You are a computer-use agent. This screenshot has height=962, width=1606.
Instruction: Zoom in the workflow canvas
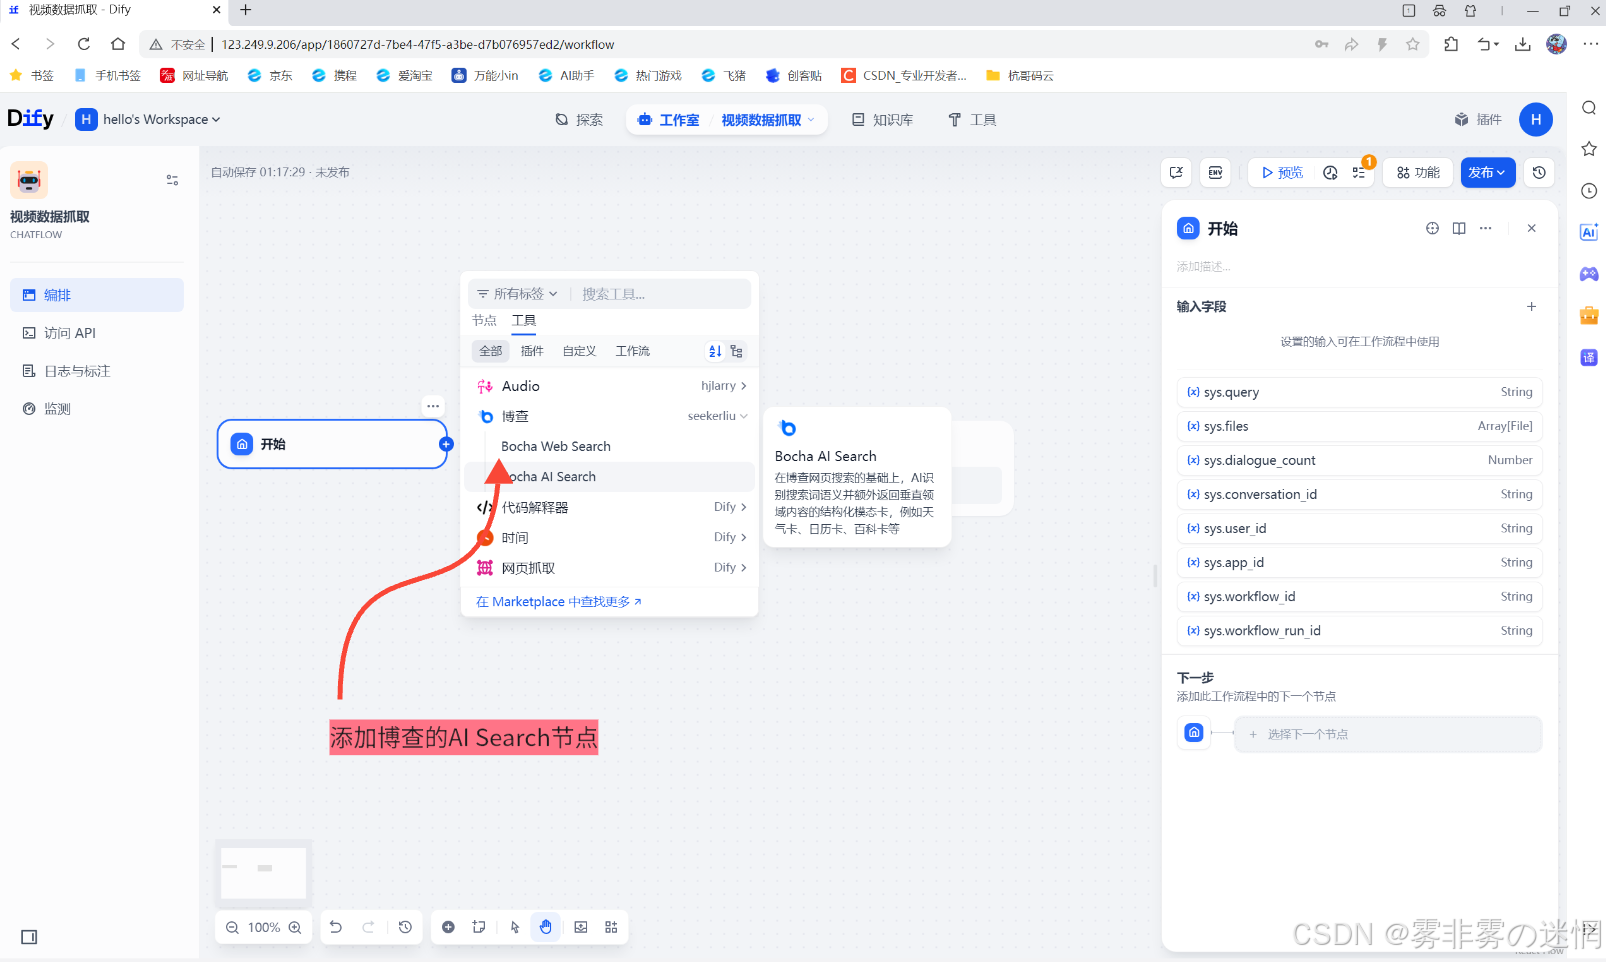295,927
